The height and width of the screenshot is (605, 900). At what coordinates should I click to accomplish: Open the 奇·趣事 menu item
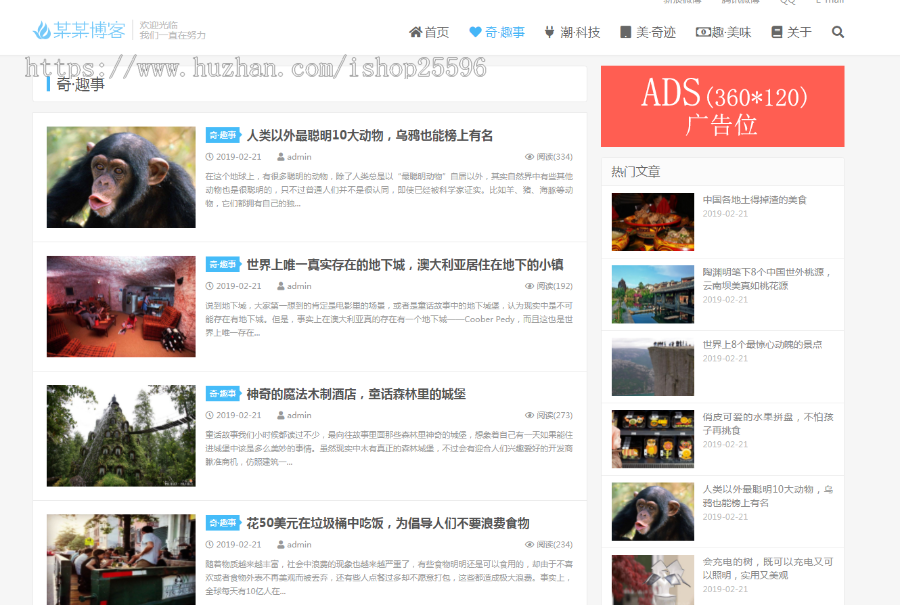click(x=497, y=32)
